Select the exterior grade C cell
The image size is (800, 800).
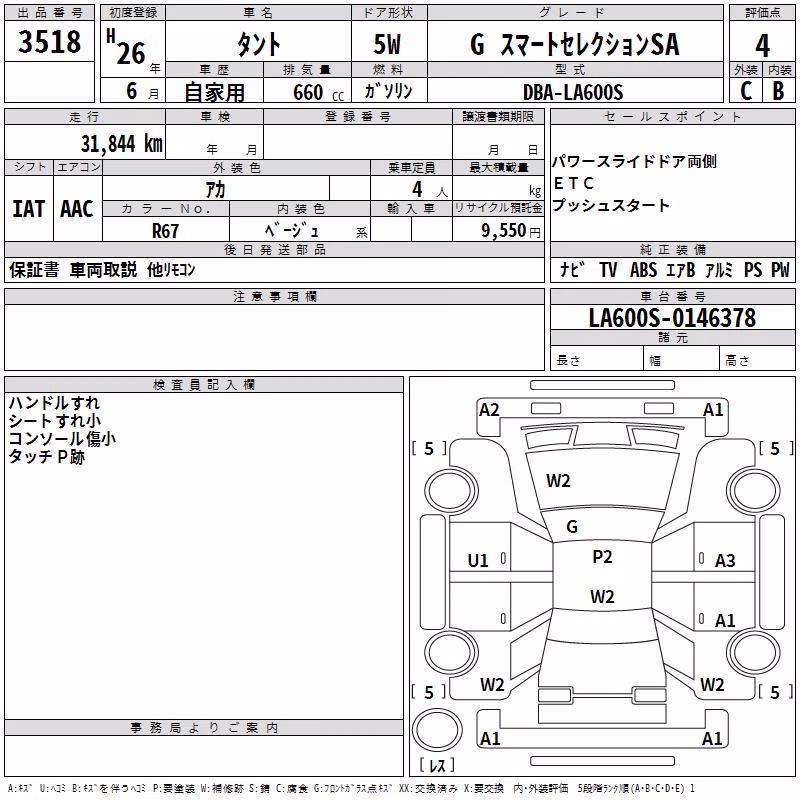coord(745,90)
